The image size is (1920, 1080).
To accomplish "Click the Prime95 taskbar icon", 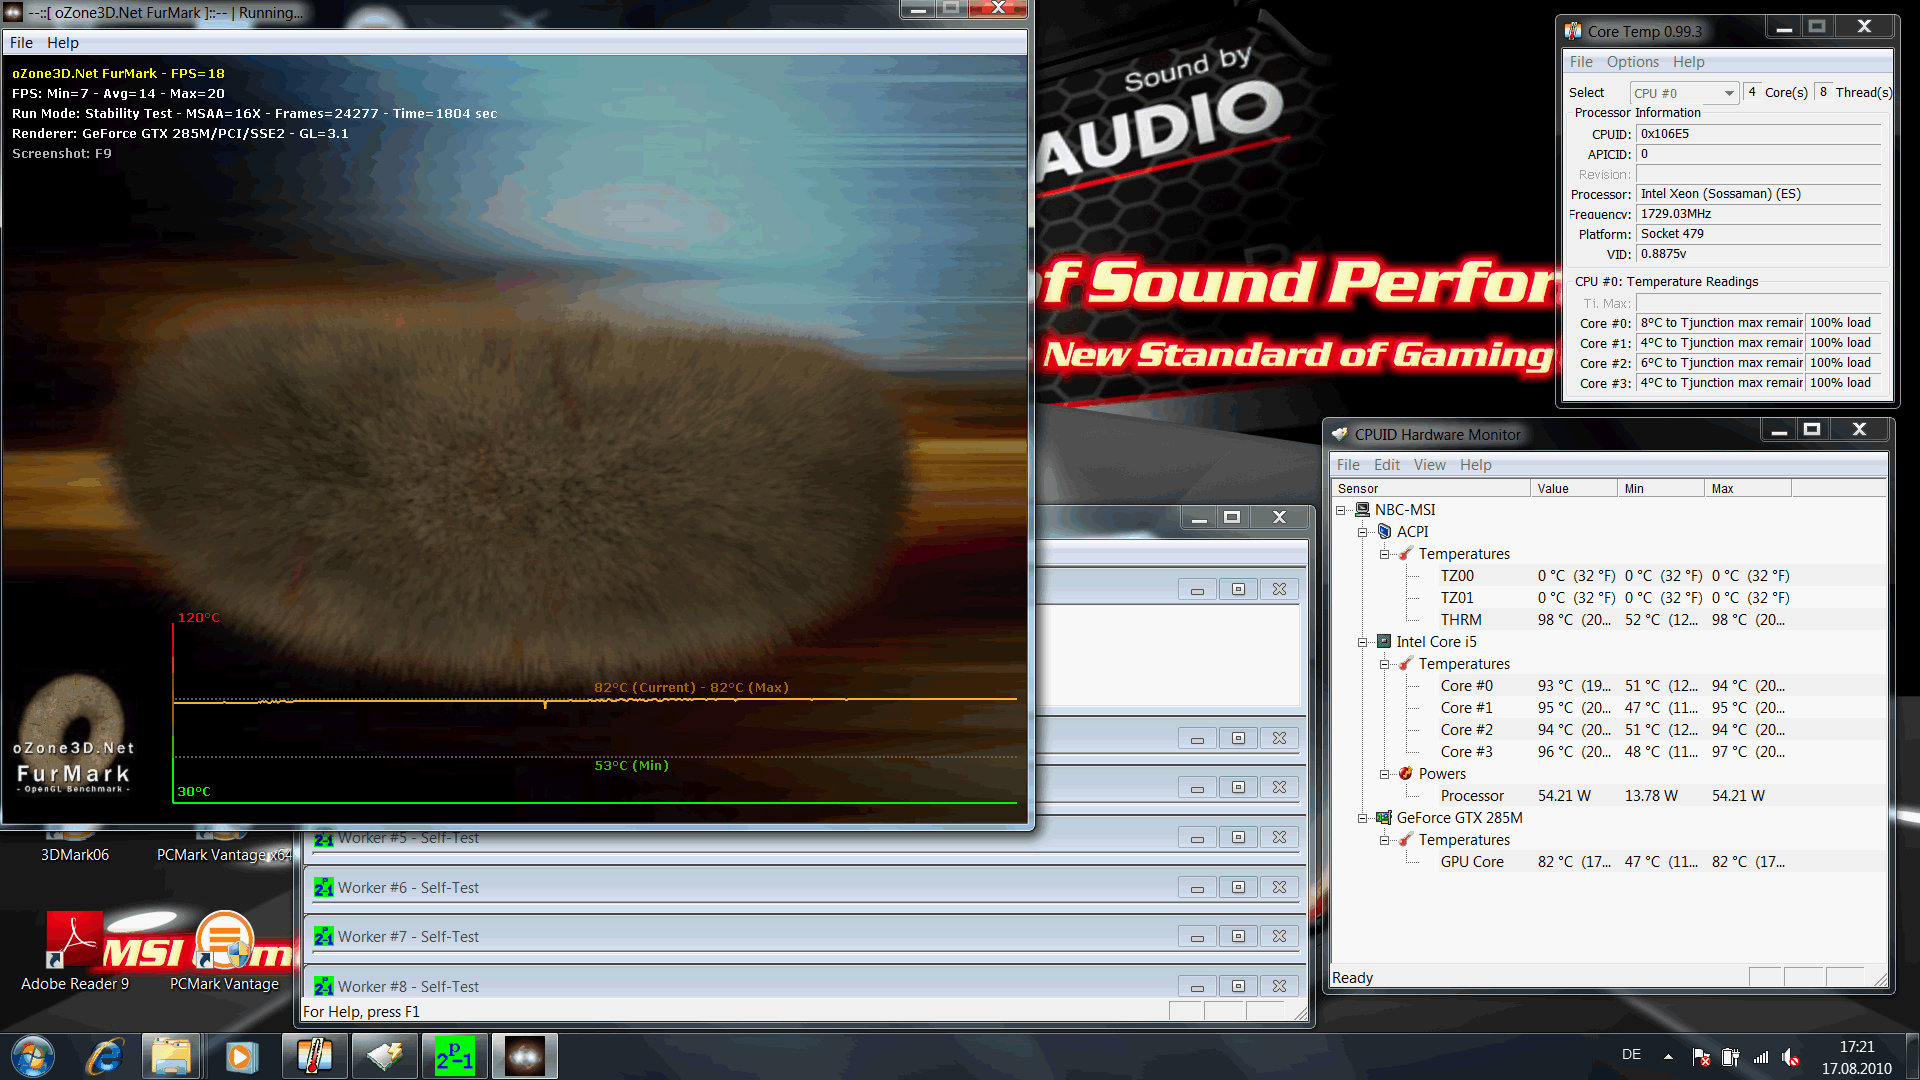I will [454, 1056].
